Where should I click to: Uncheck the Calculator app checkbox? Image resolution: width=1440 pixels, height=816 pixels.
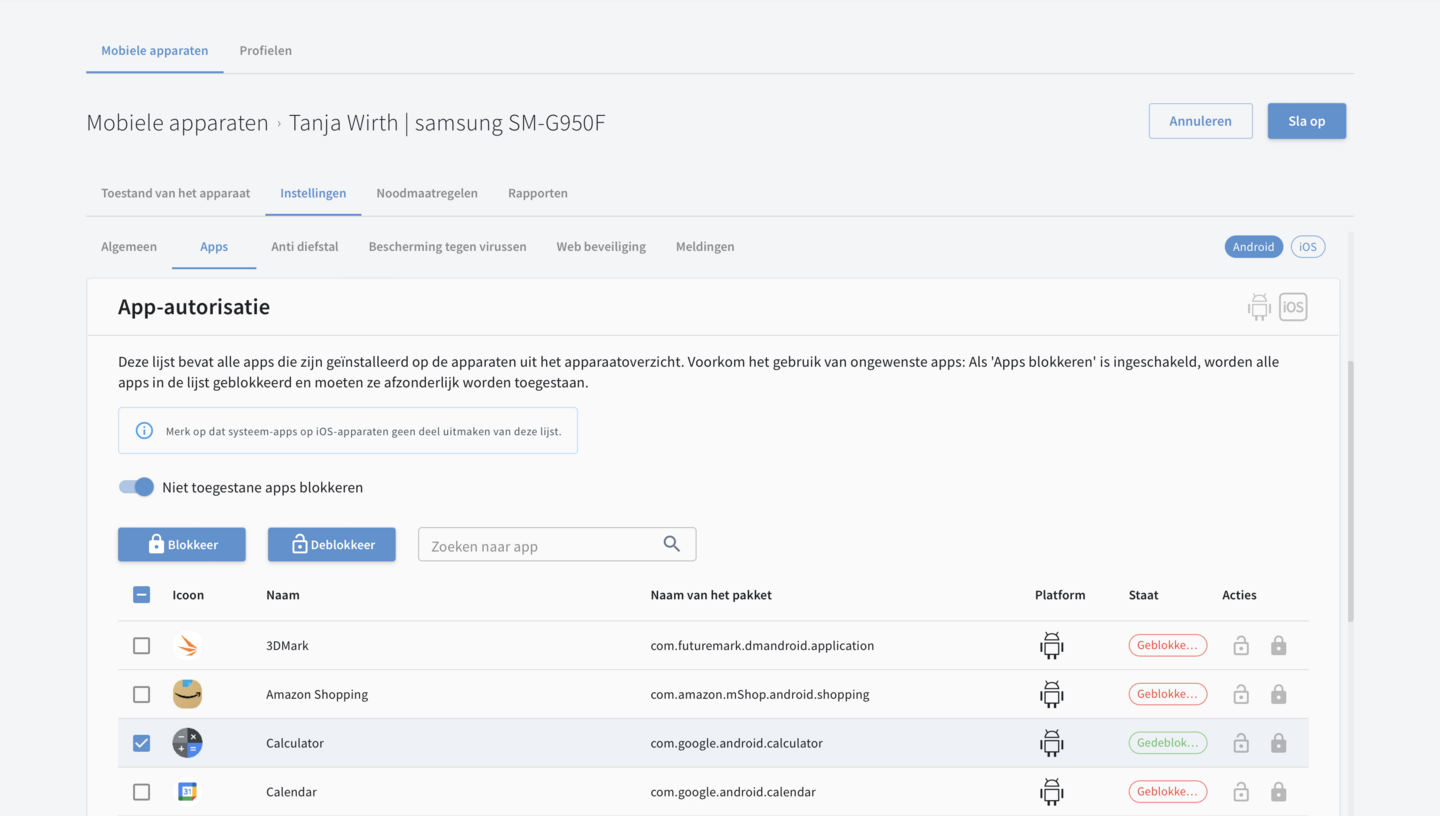[142, 743]
